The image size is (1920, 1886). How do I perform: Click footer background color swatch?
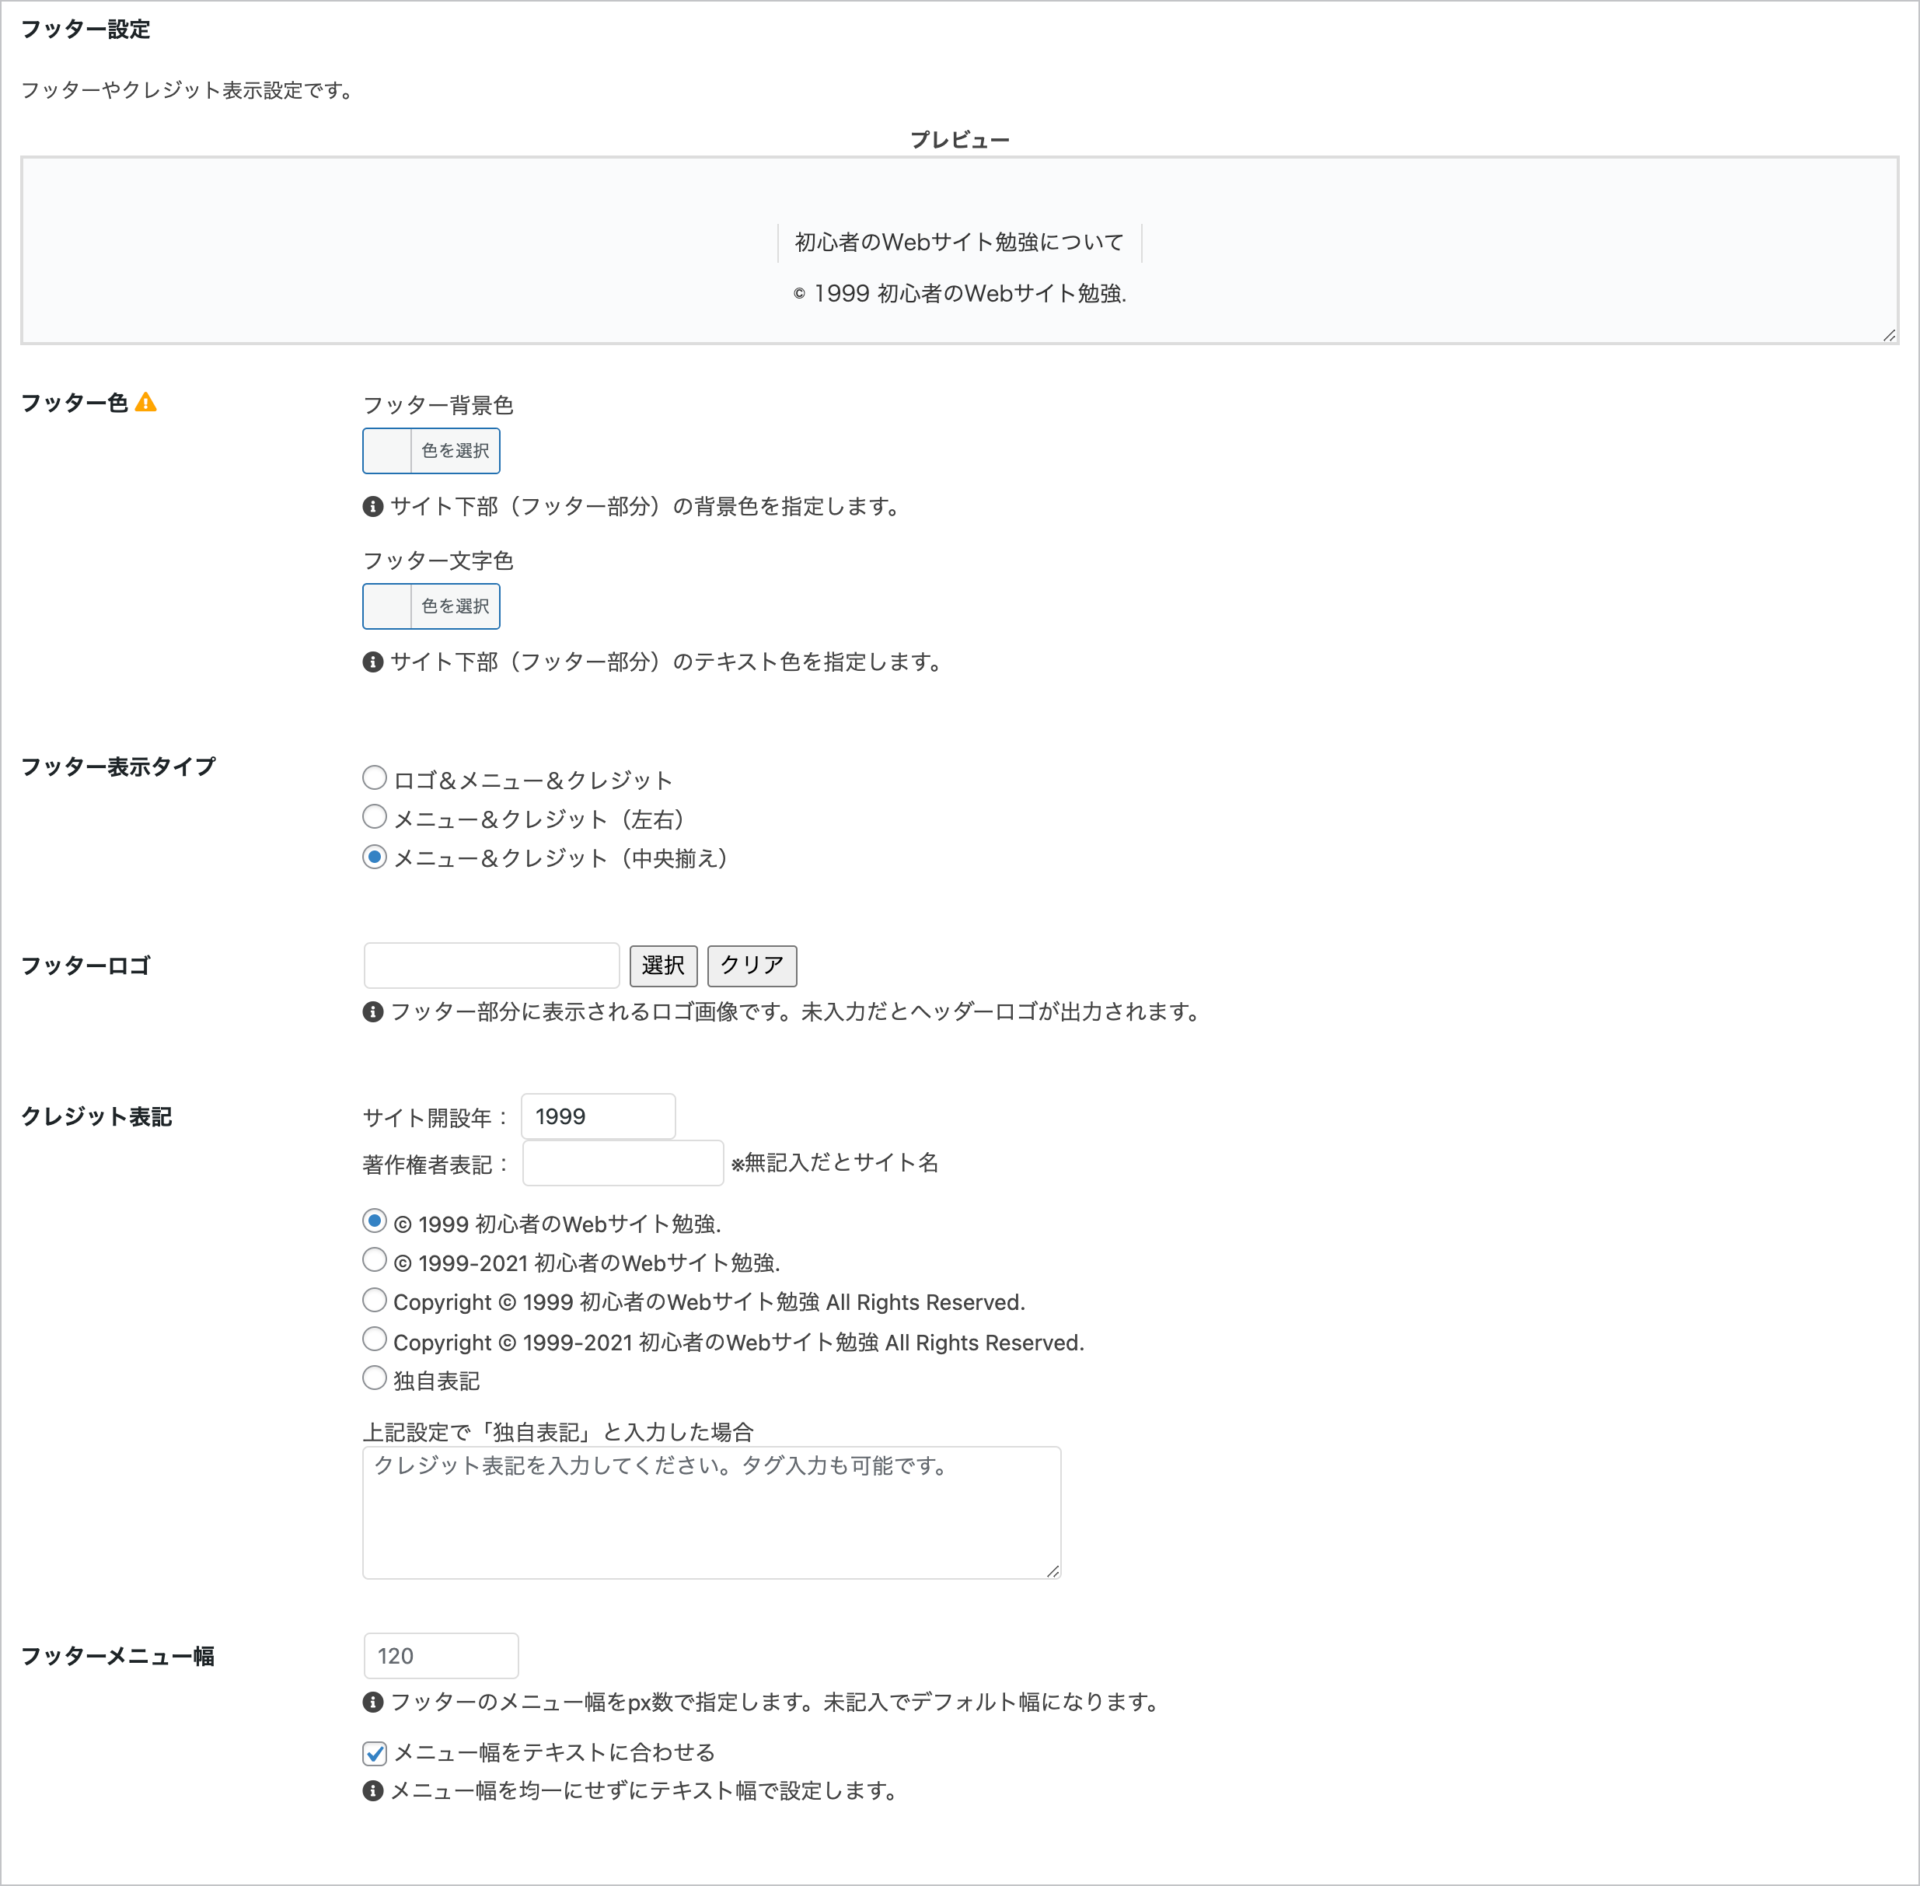click(x=387, y=451)
